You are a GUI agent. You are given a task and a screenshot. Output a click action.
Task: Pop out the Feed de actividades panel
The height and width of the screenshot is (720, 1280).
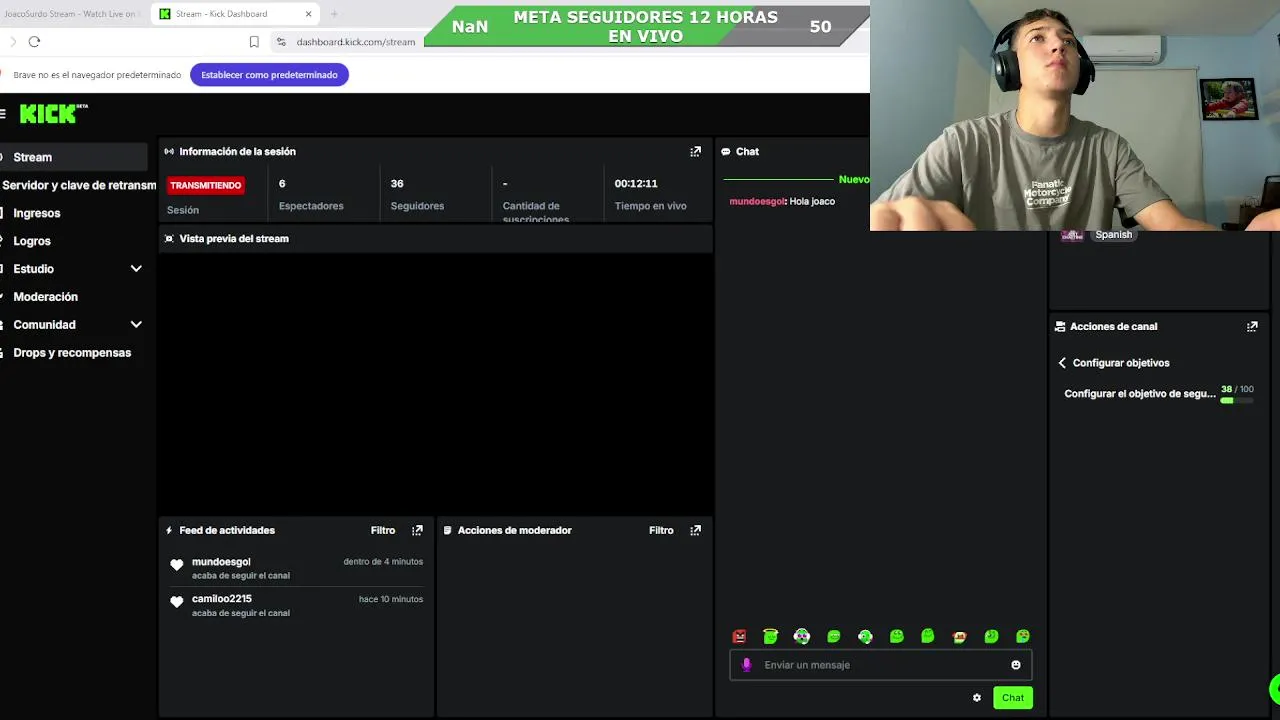pos(417,530)
